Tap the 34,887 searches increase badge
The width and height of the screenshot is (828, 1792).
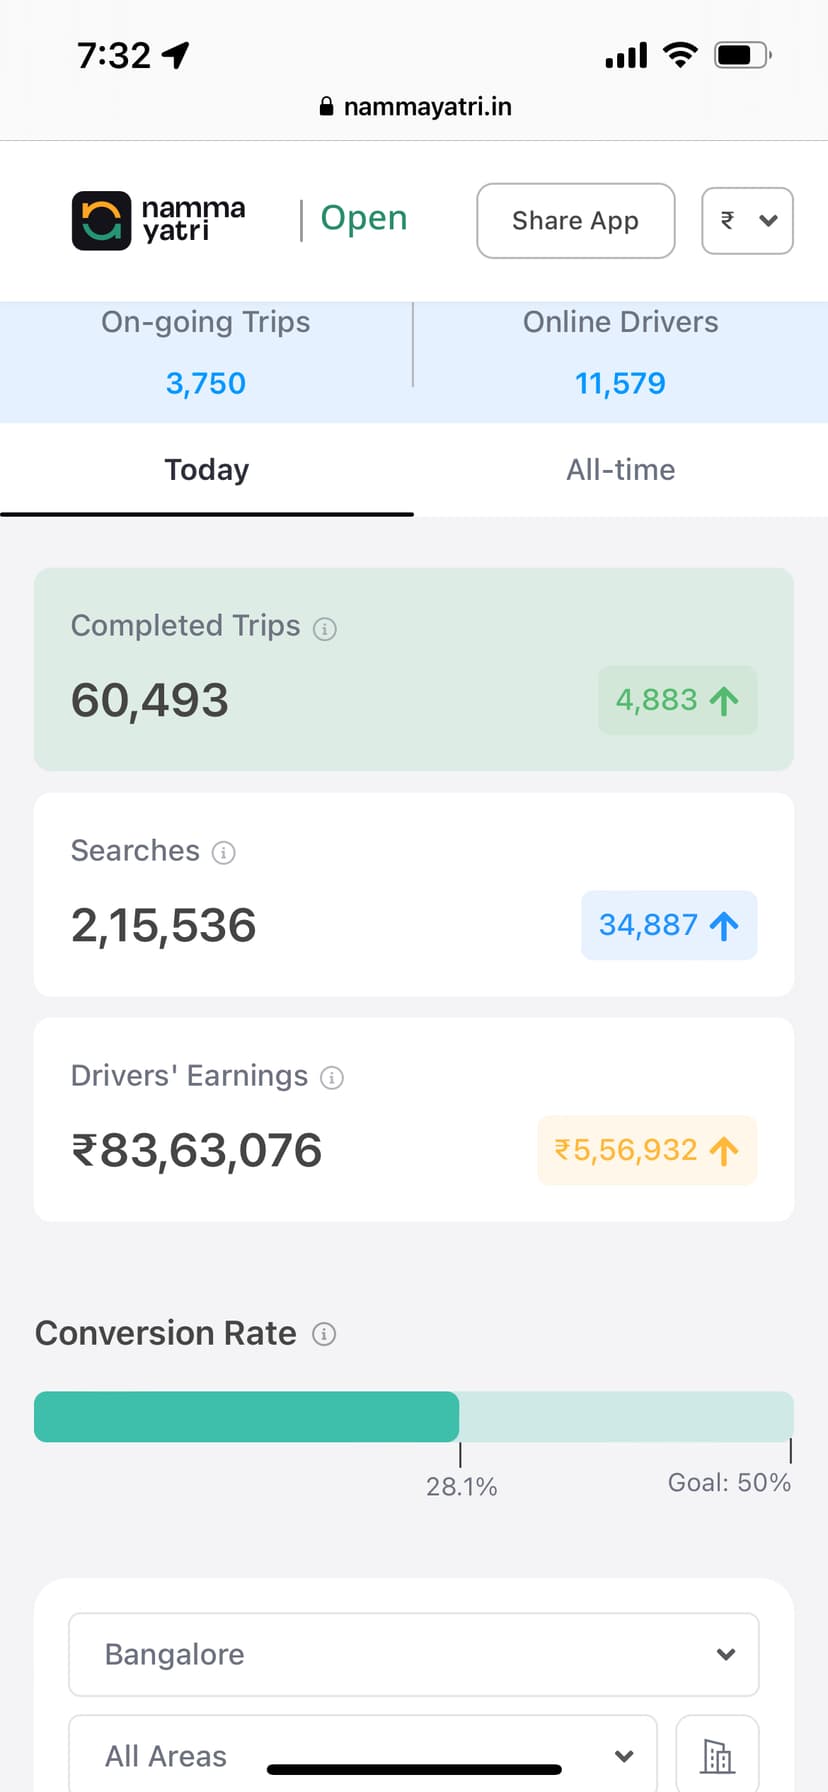click(669, 925)
